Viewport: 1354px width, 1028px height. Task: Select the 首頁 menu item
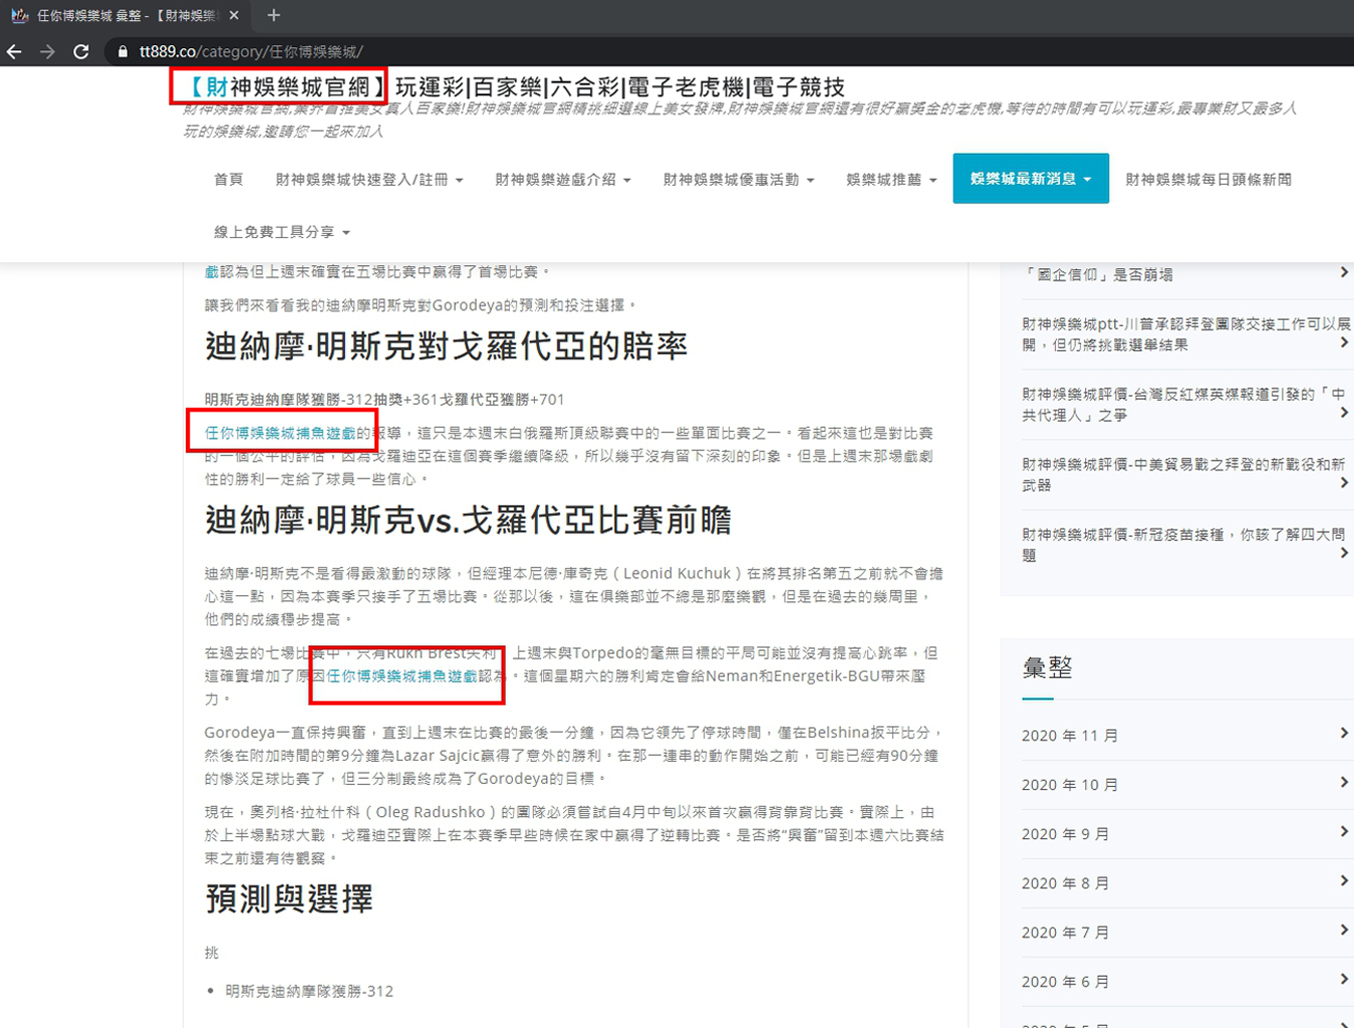[x=228, y=179]
